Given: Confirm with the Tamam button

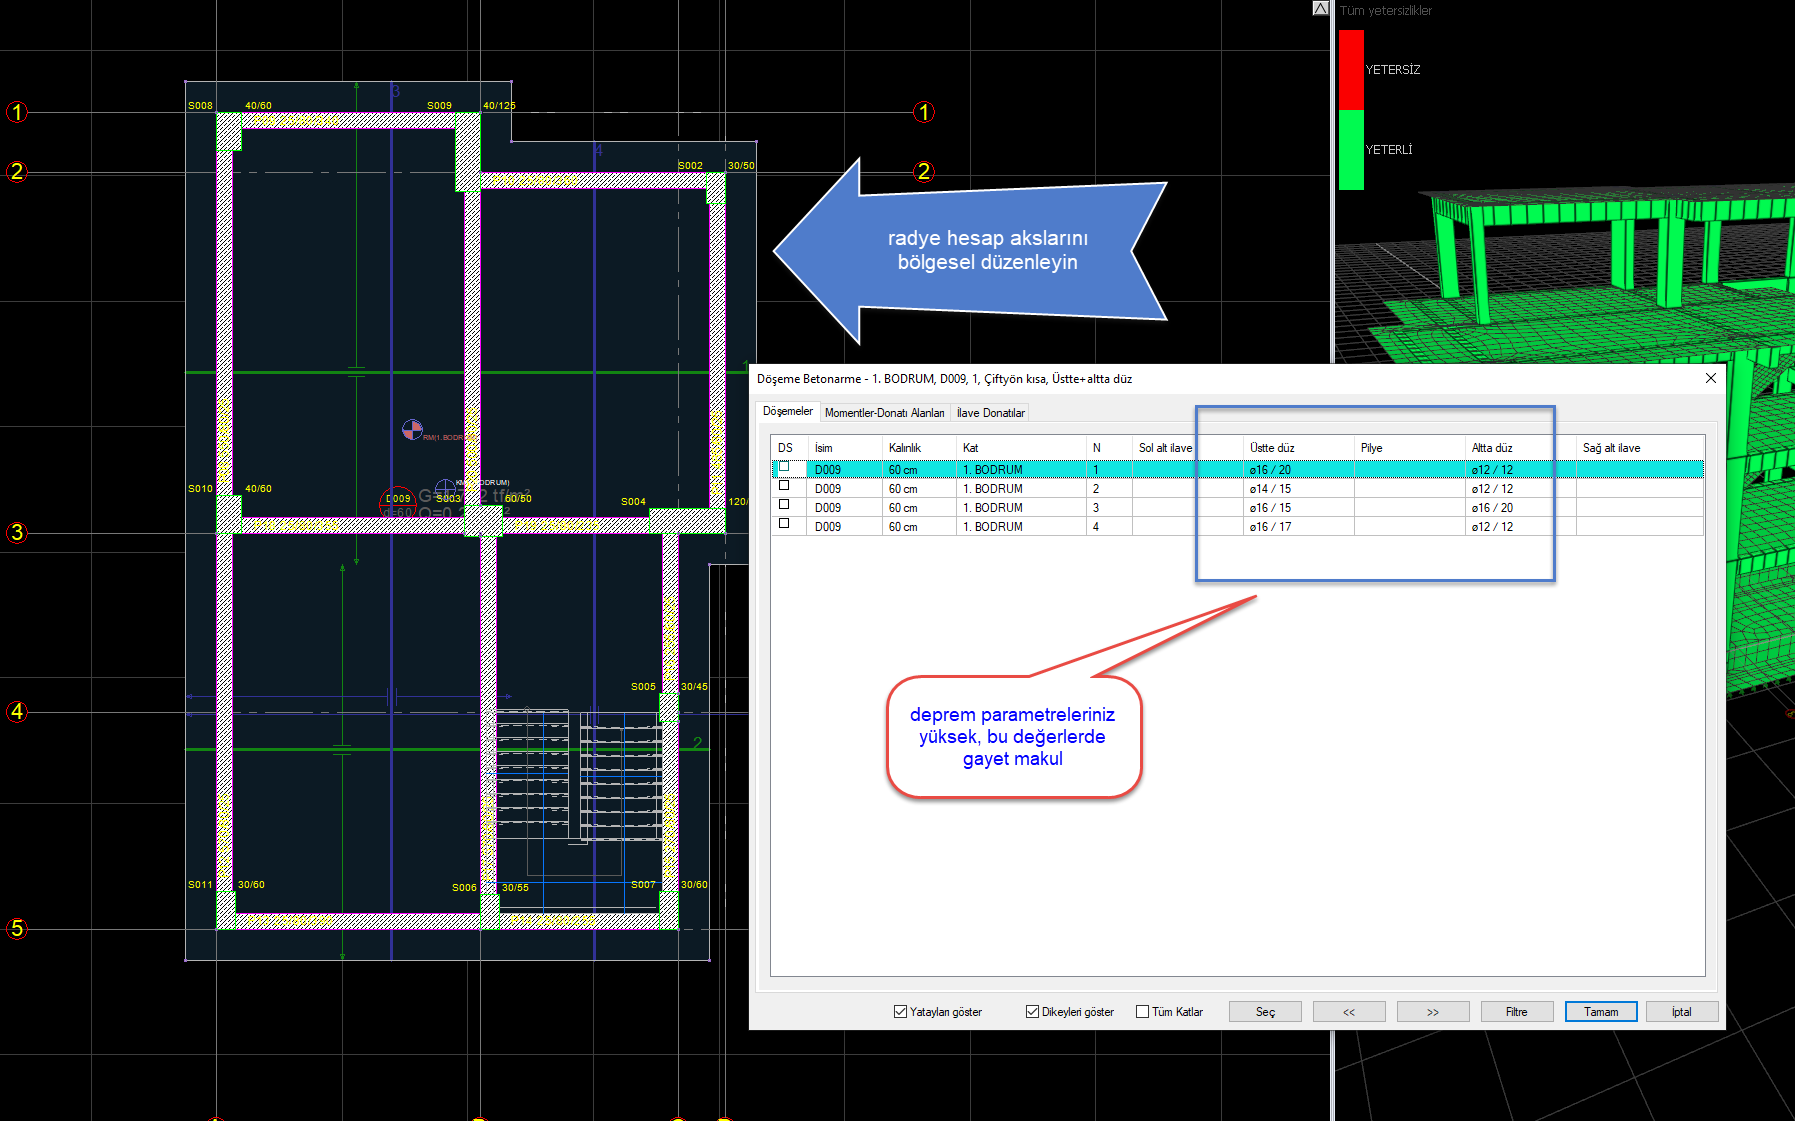Looking at the screenshot, I should [1601, 1012].
